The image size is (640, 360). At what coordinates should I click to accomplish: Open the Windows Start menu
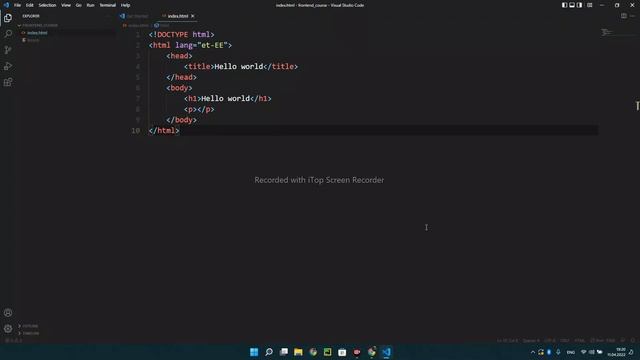click(x=254, y=352)
